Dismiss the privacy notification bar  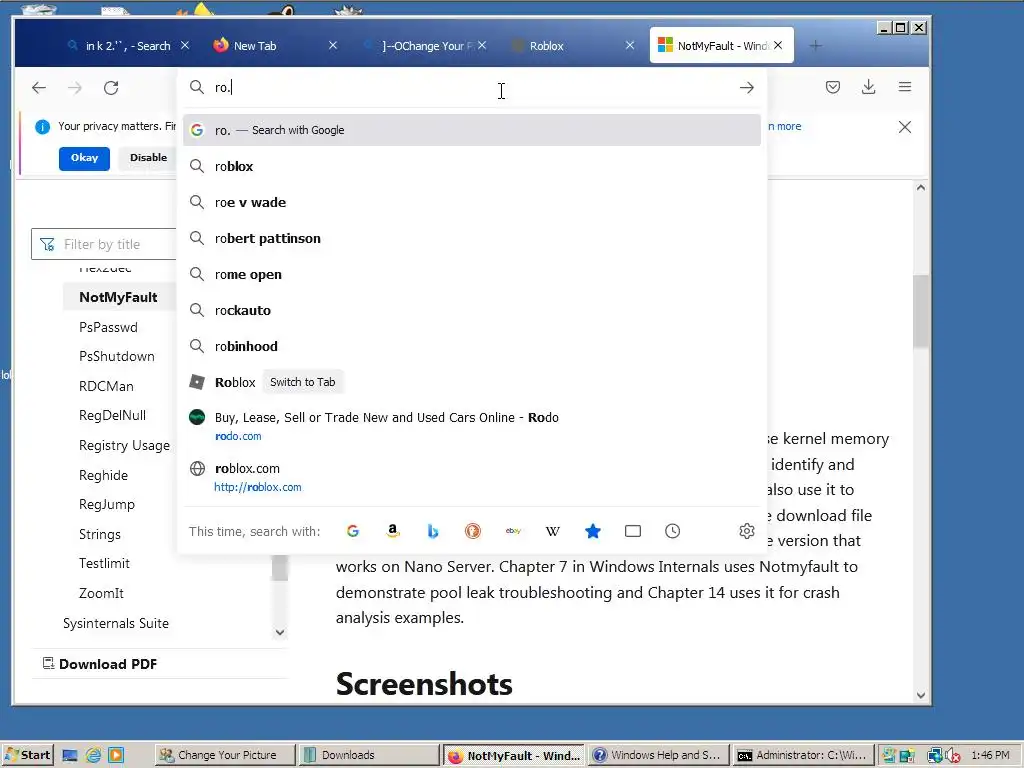(904, 127)
